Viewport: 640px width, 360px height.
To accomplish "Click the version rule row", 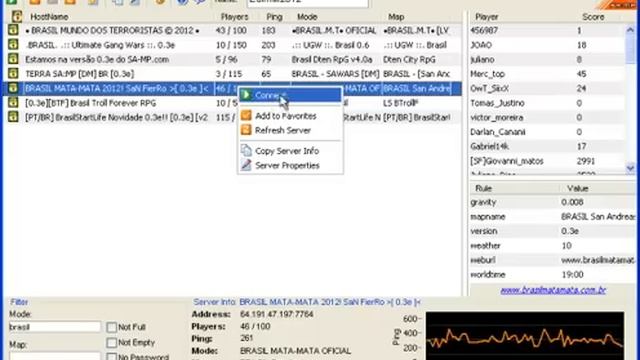I will 552,231.
